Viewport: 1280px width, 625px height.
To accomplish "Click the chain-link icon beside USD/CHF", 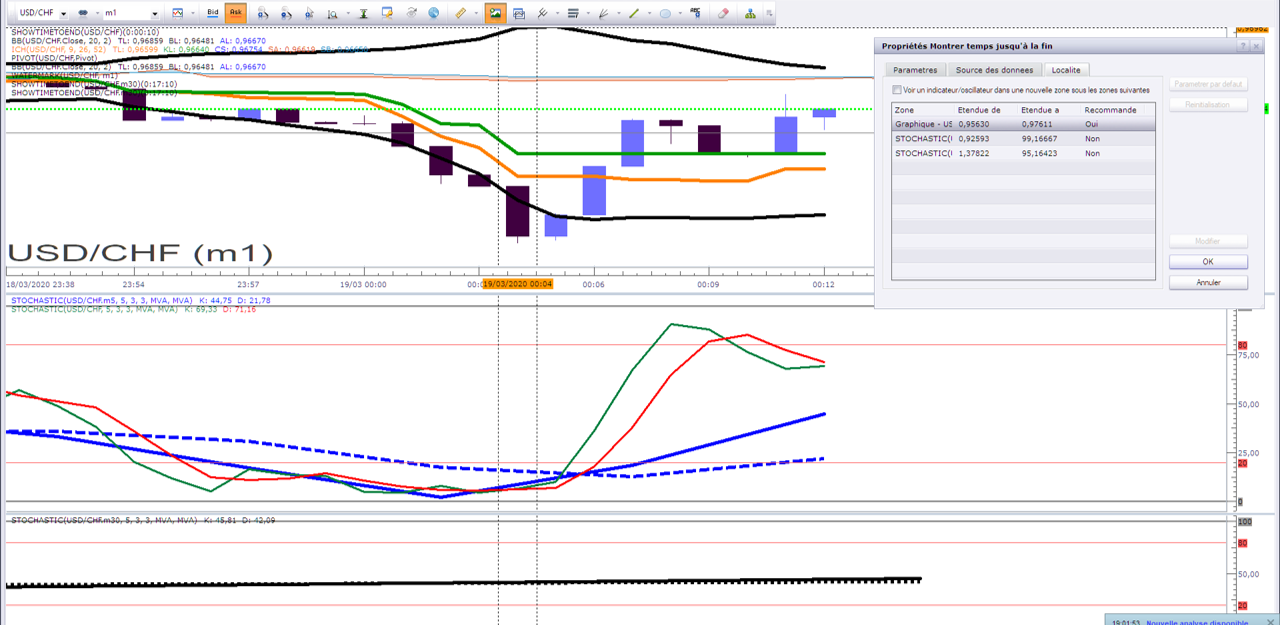I will (x=82, y=13).
